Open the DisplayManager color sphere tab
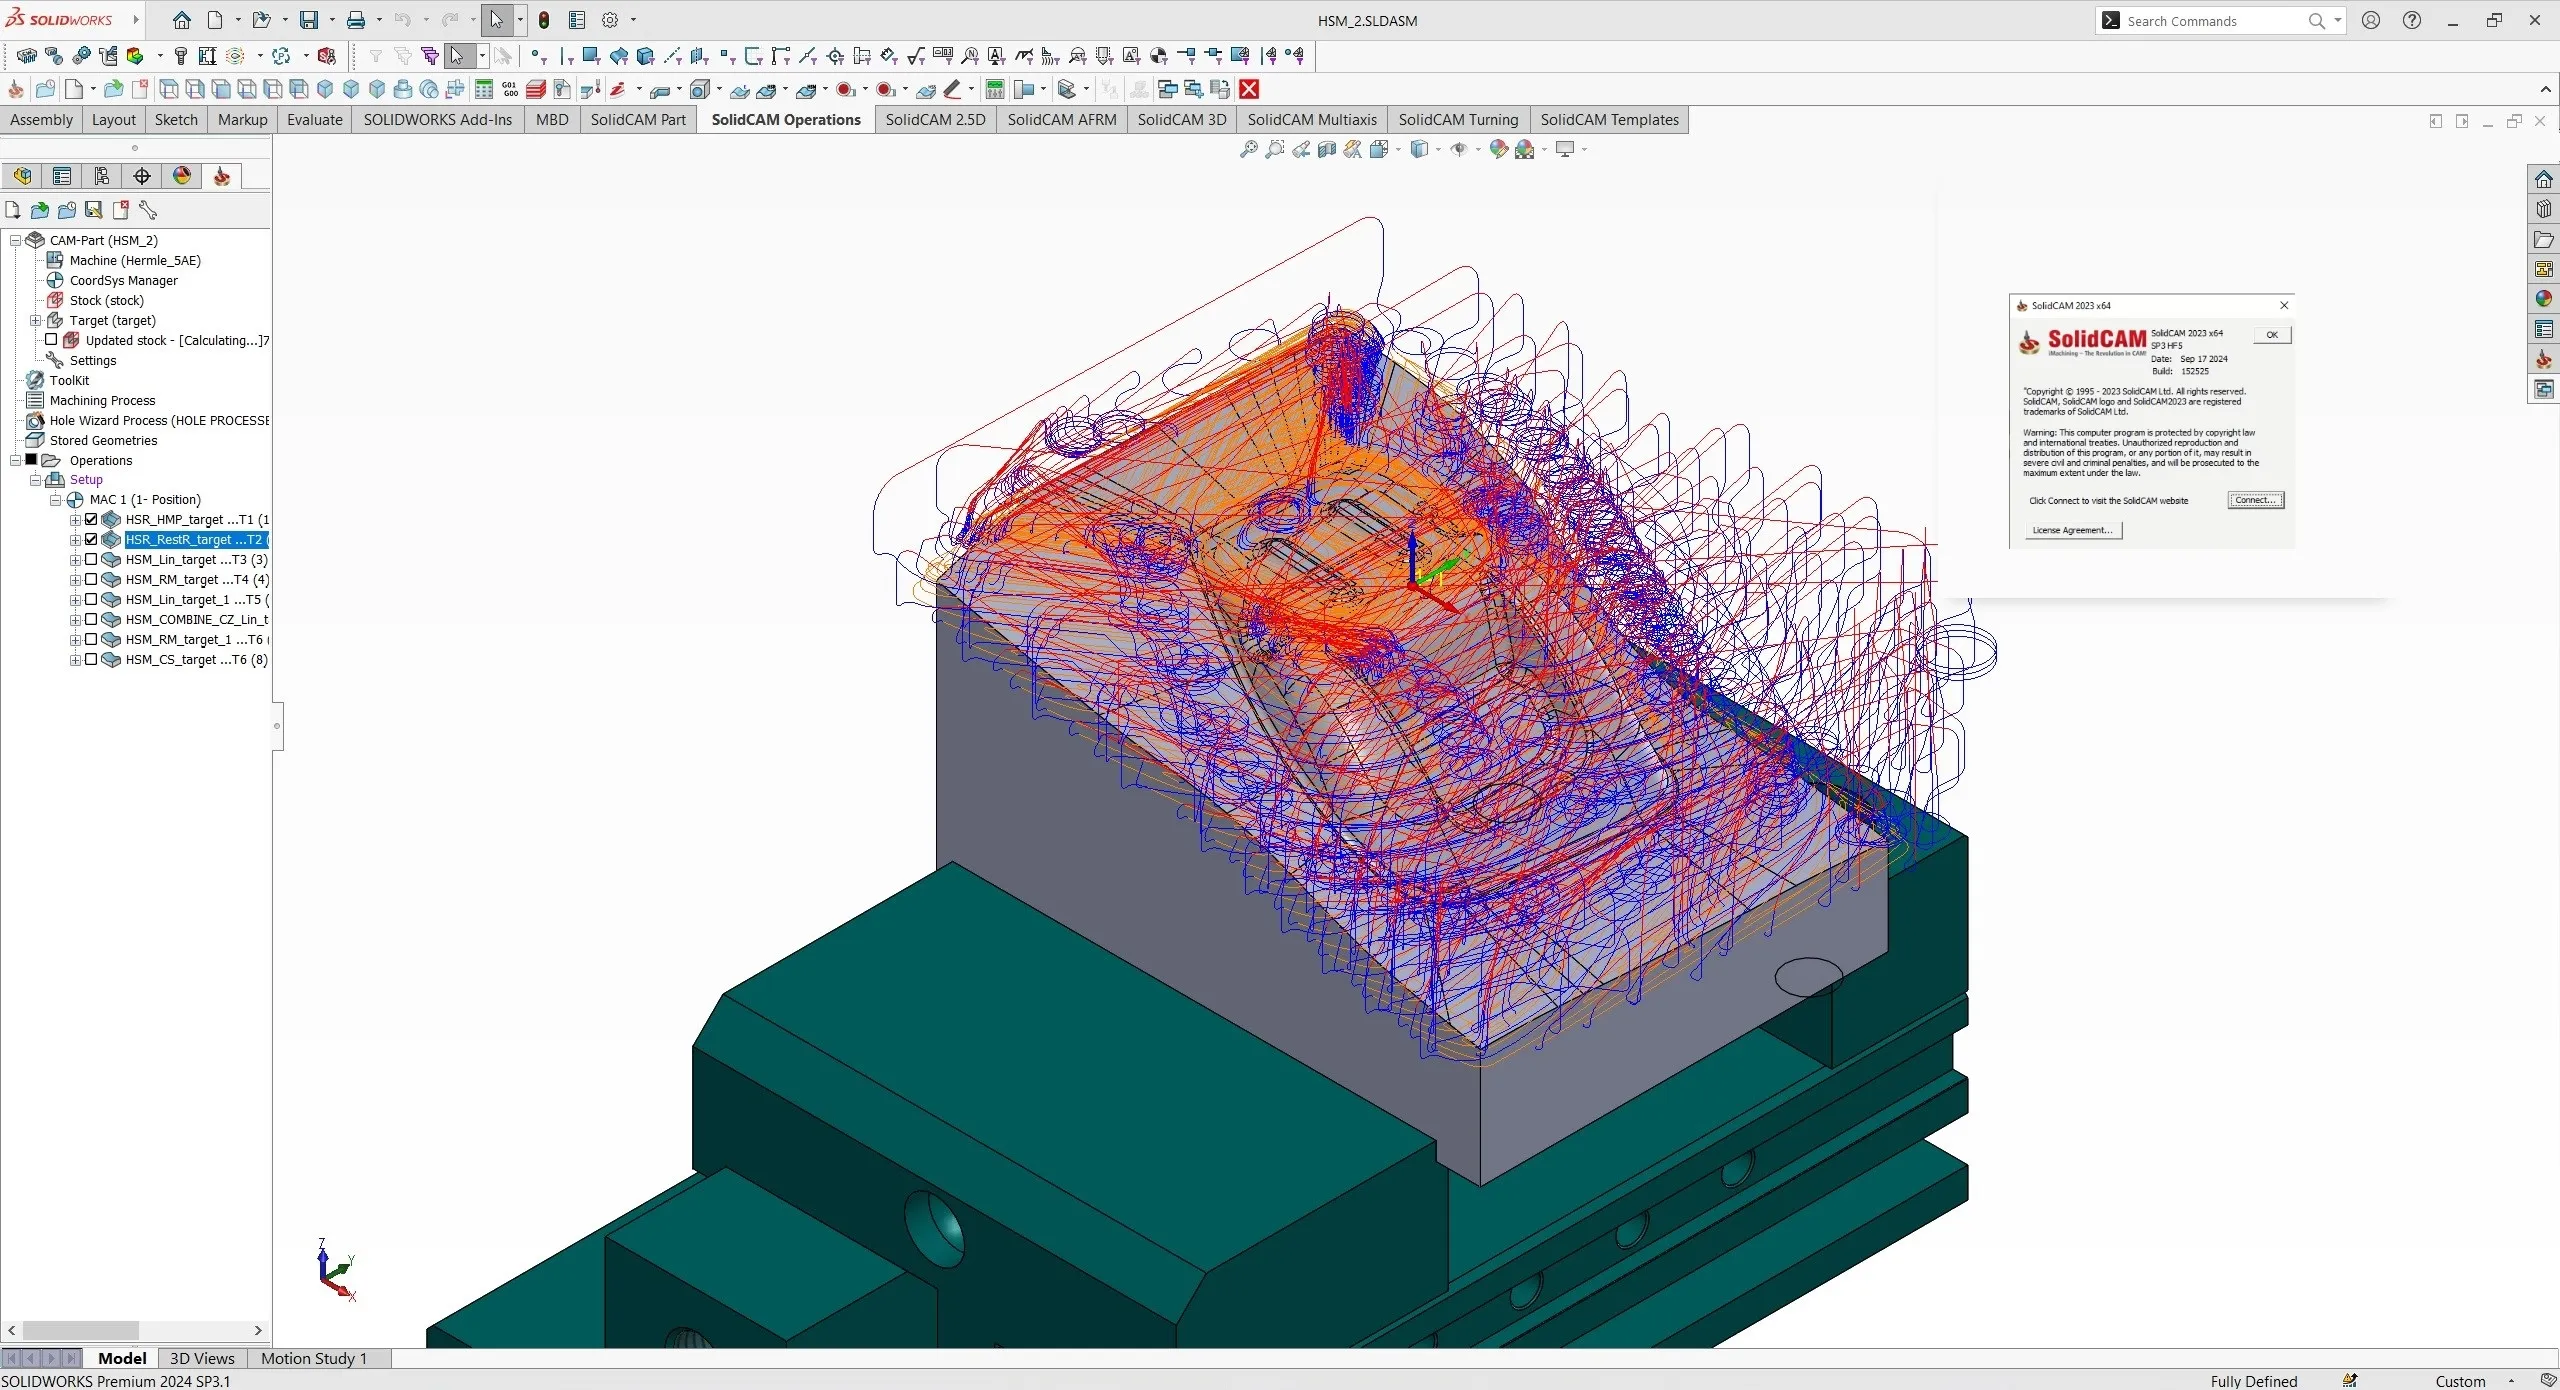2560x1390 pixels. 182,176
